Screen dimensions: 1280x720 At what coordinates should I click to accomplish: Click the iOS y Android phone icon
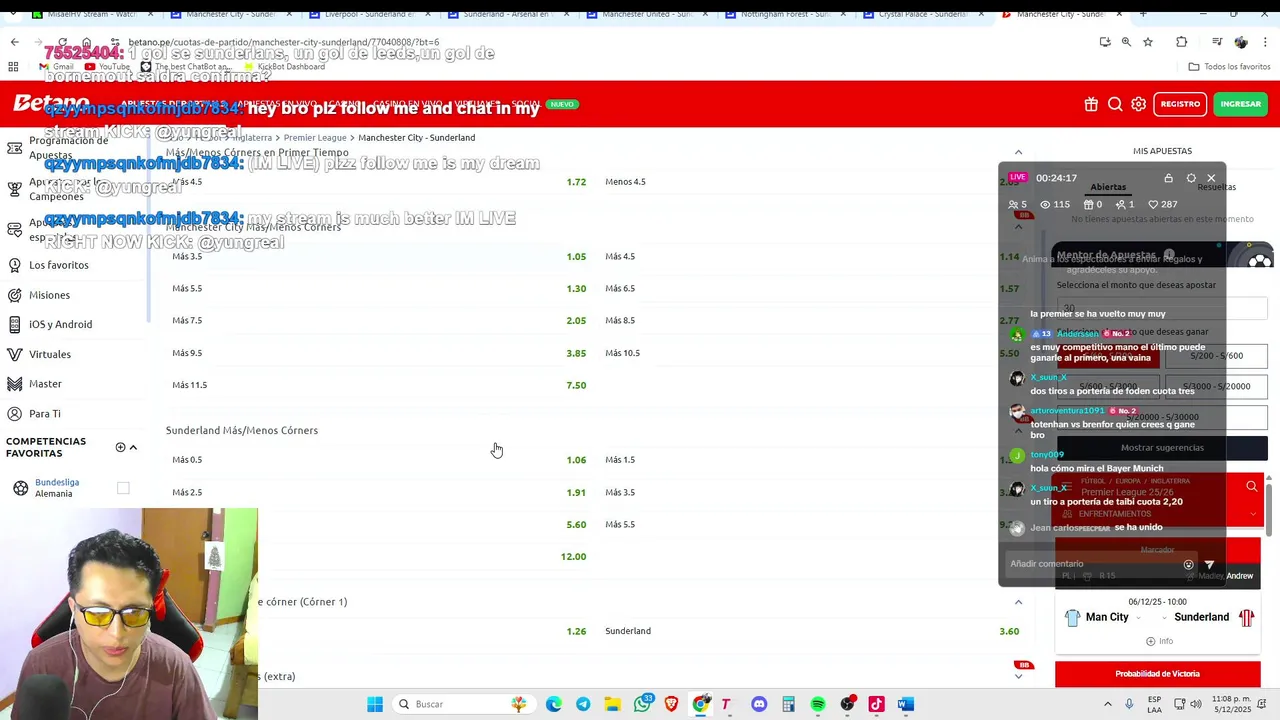point(14,324)
